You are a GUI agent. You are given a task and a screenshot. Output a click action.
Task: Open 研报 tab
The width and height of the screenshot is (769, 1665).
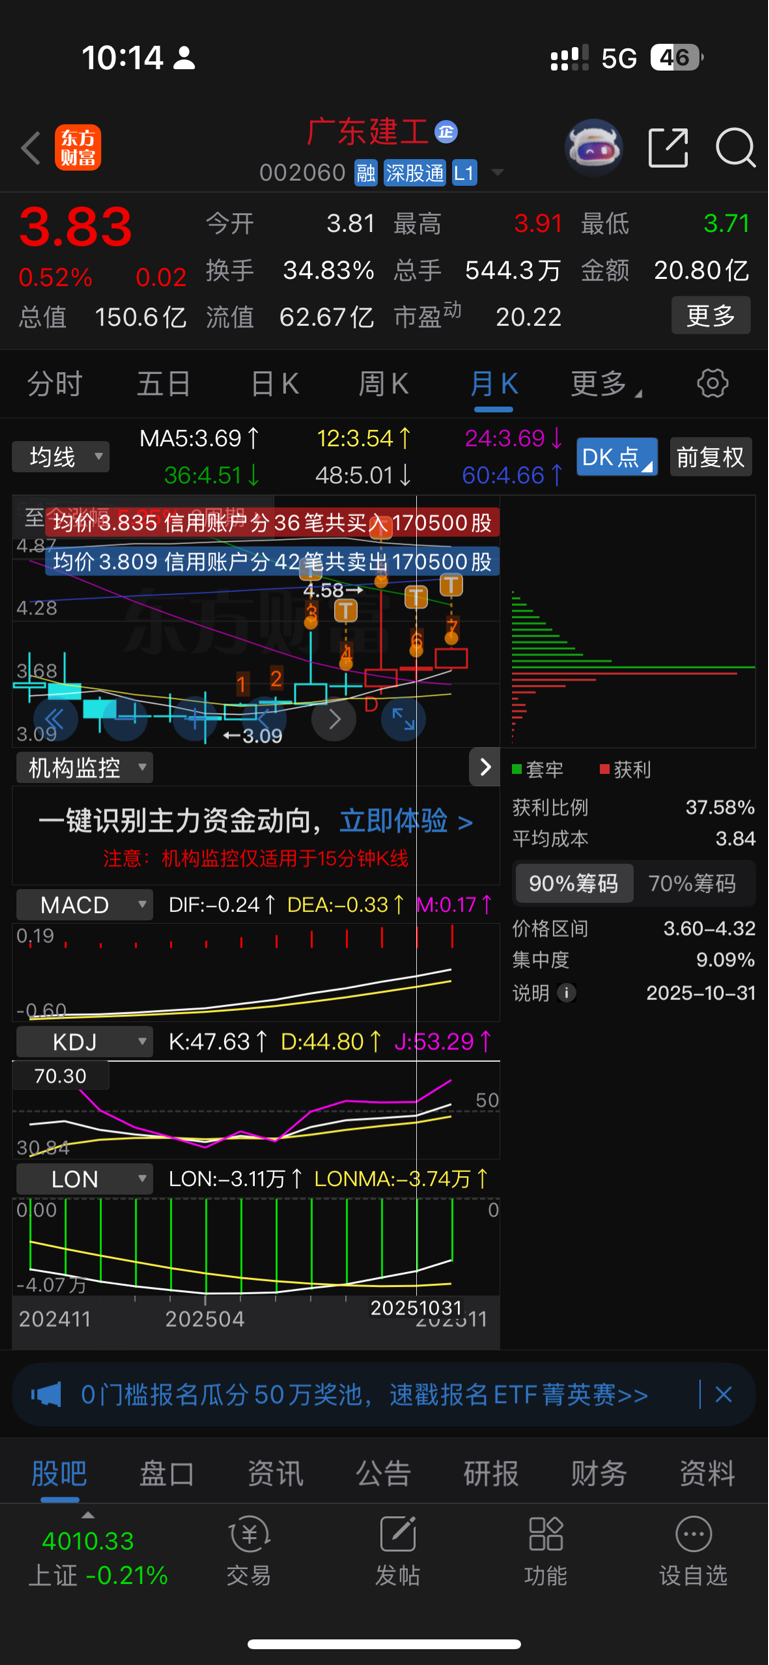point(491,1472)
